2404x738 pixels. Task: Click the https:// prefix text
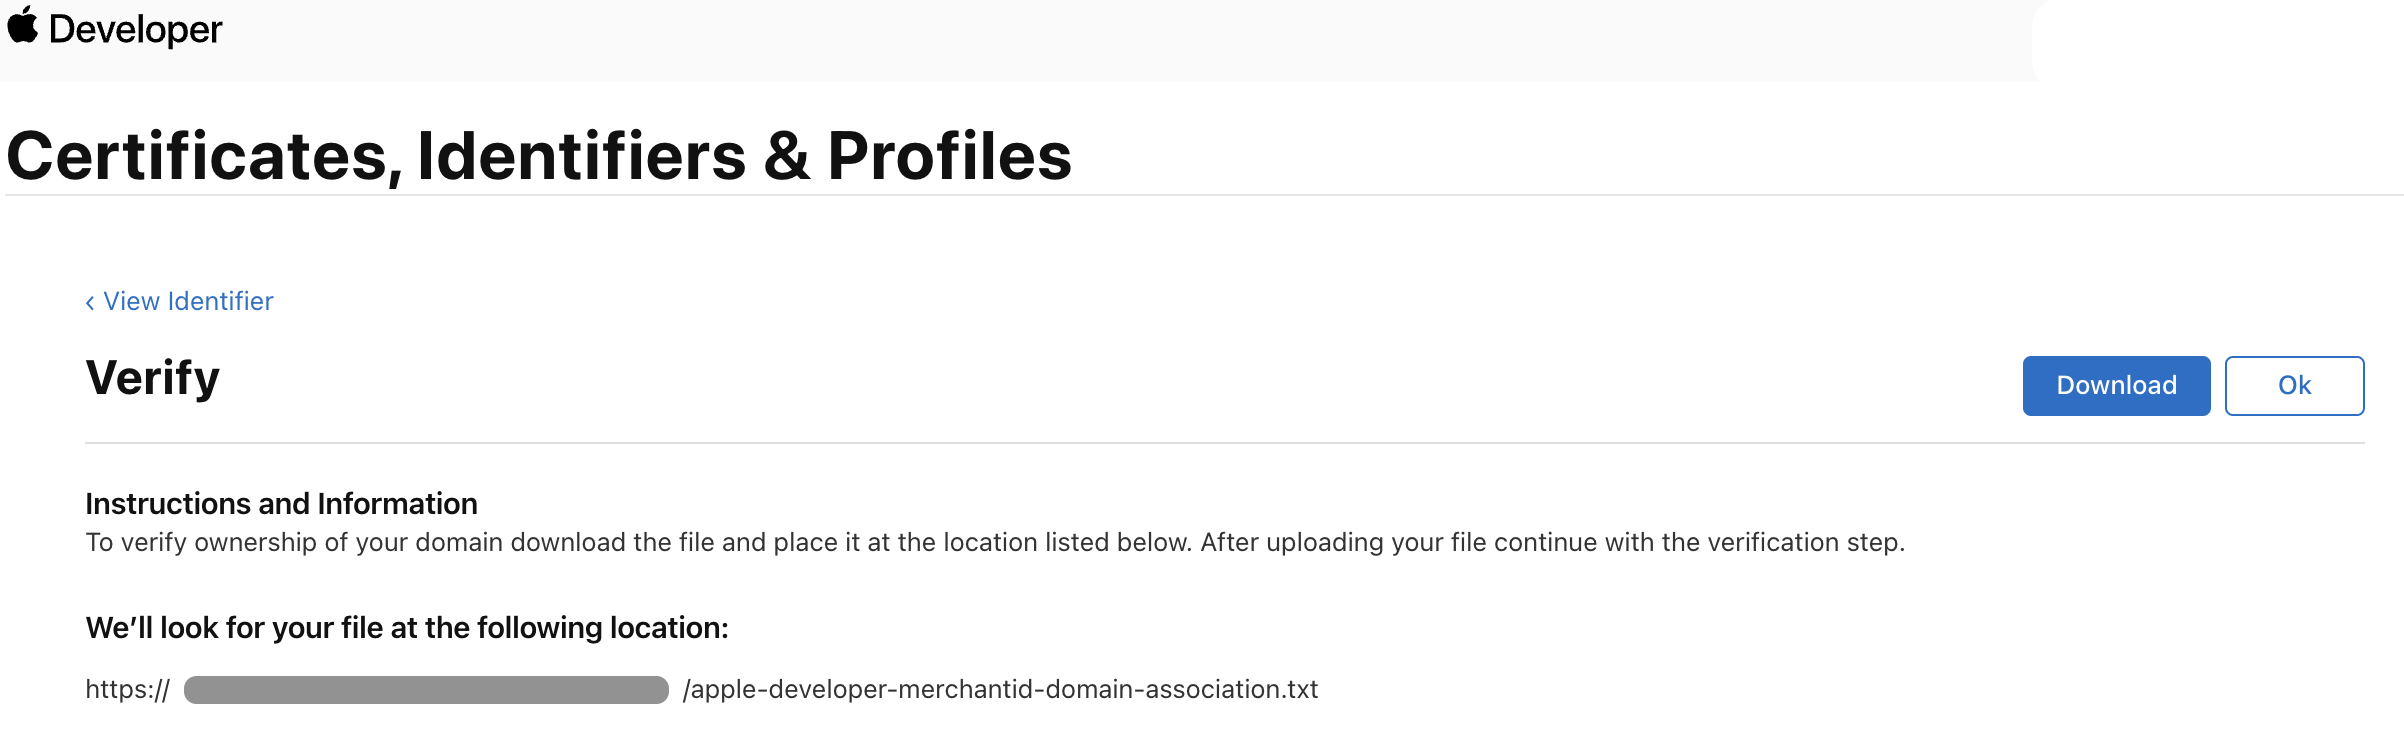tap(127, 690)
